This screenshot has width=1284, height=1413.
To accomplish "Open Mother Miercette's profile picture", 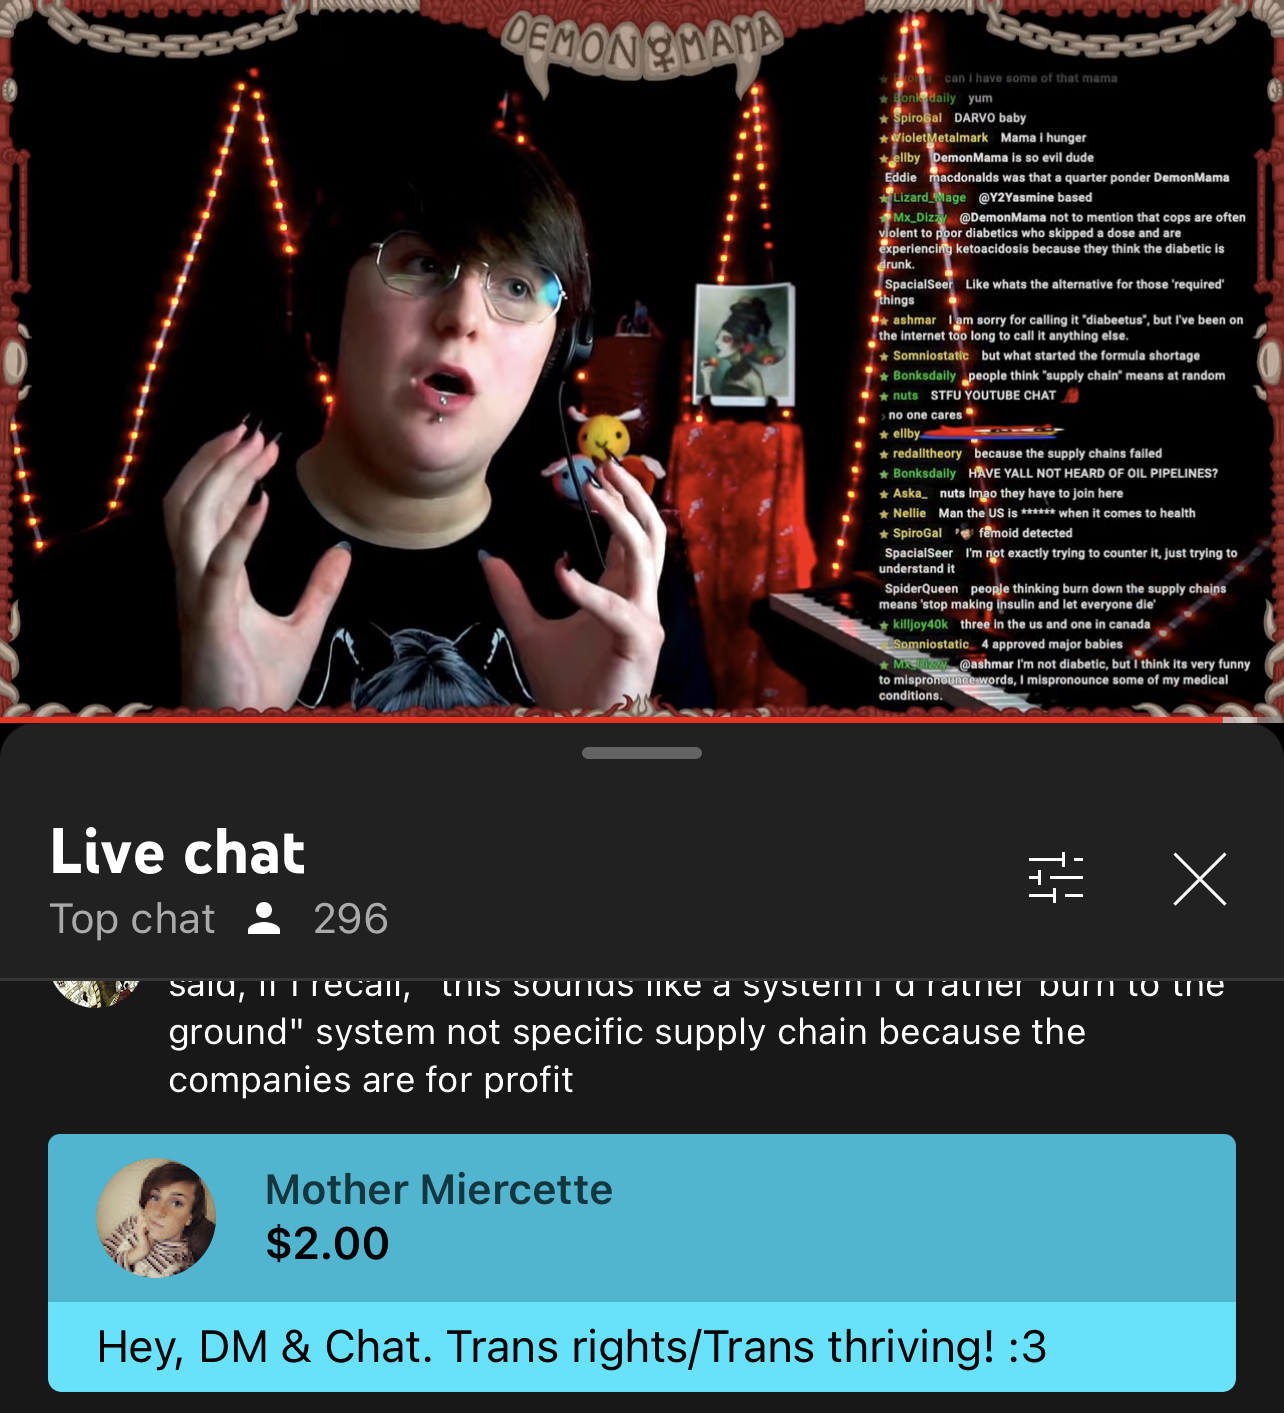I will pyautogui.click(x=156, y=1218).
